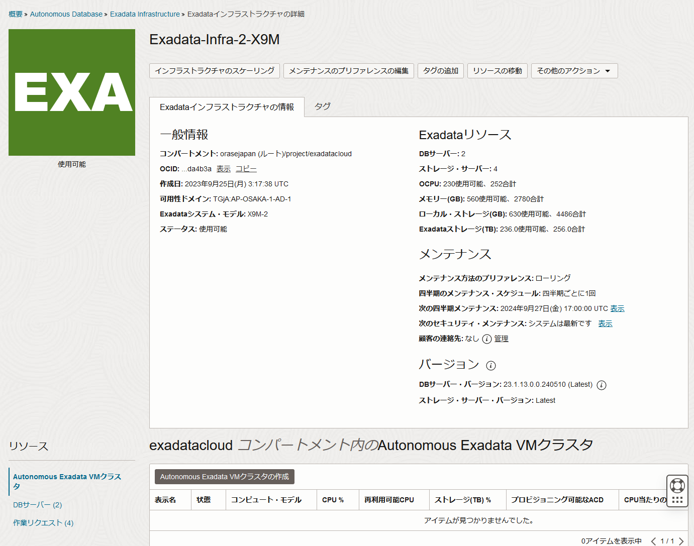Select DBサーバー (2) in resources list
This screenshot has width=694, height=546.
point(37,505)
